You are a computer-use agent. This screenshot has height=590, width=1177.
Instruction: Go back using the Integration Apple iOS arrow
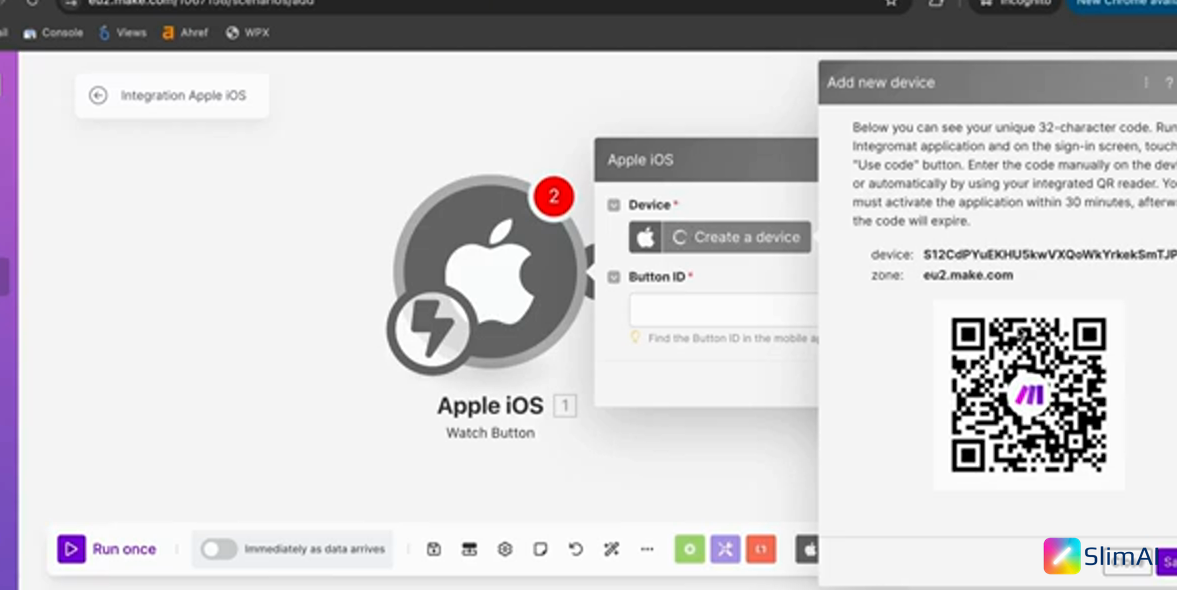98,95
